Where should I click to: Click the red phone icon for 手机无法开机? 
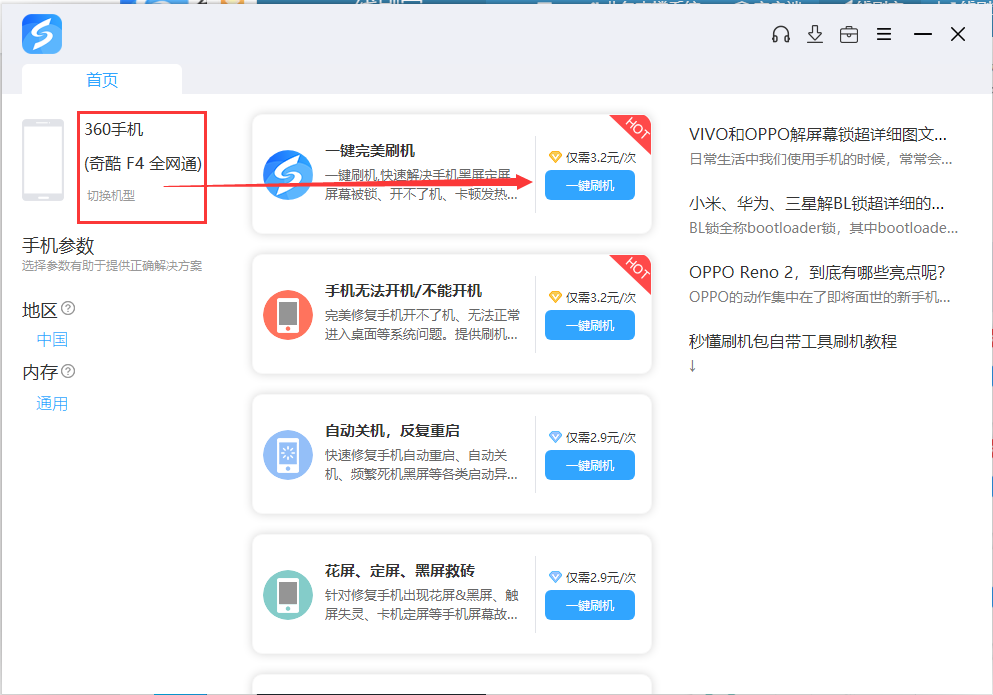288,315
